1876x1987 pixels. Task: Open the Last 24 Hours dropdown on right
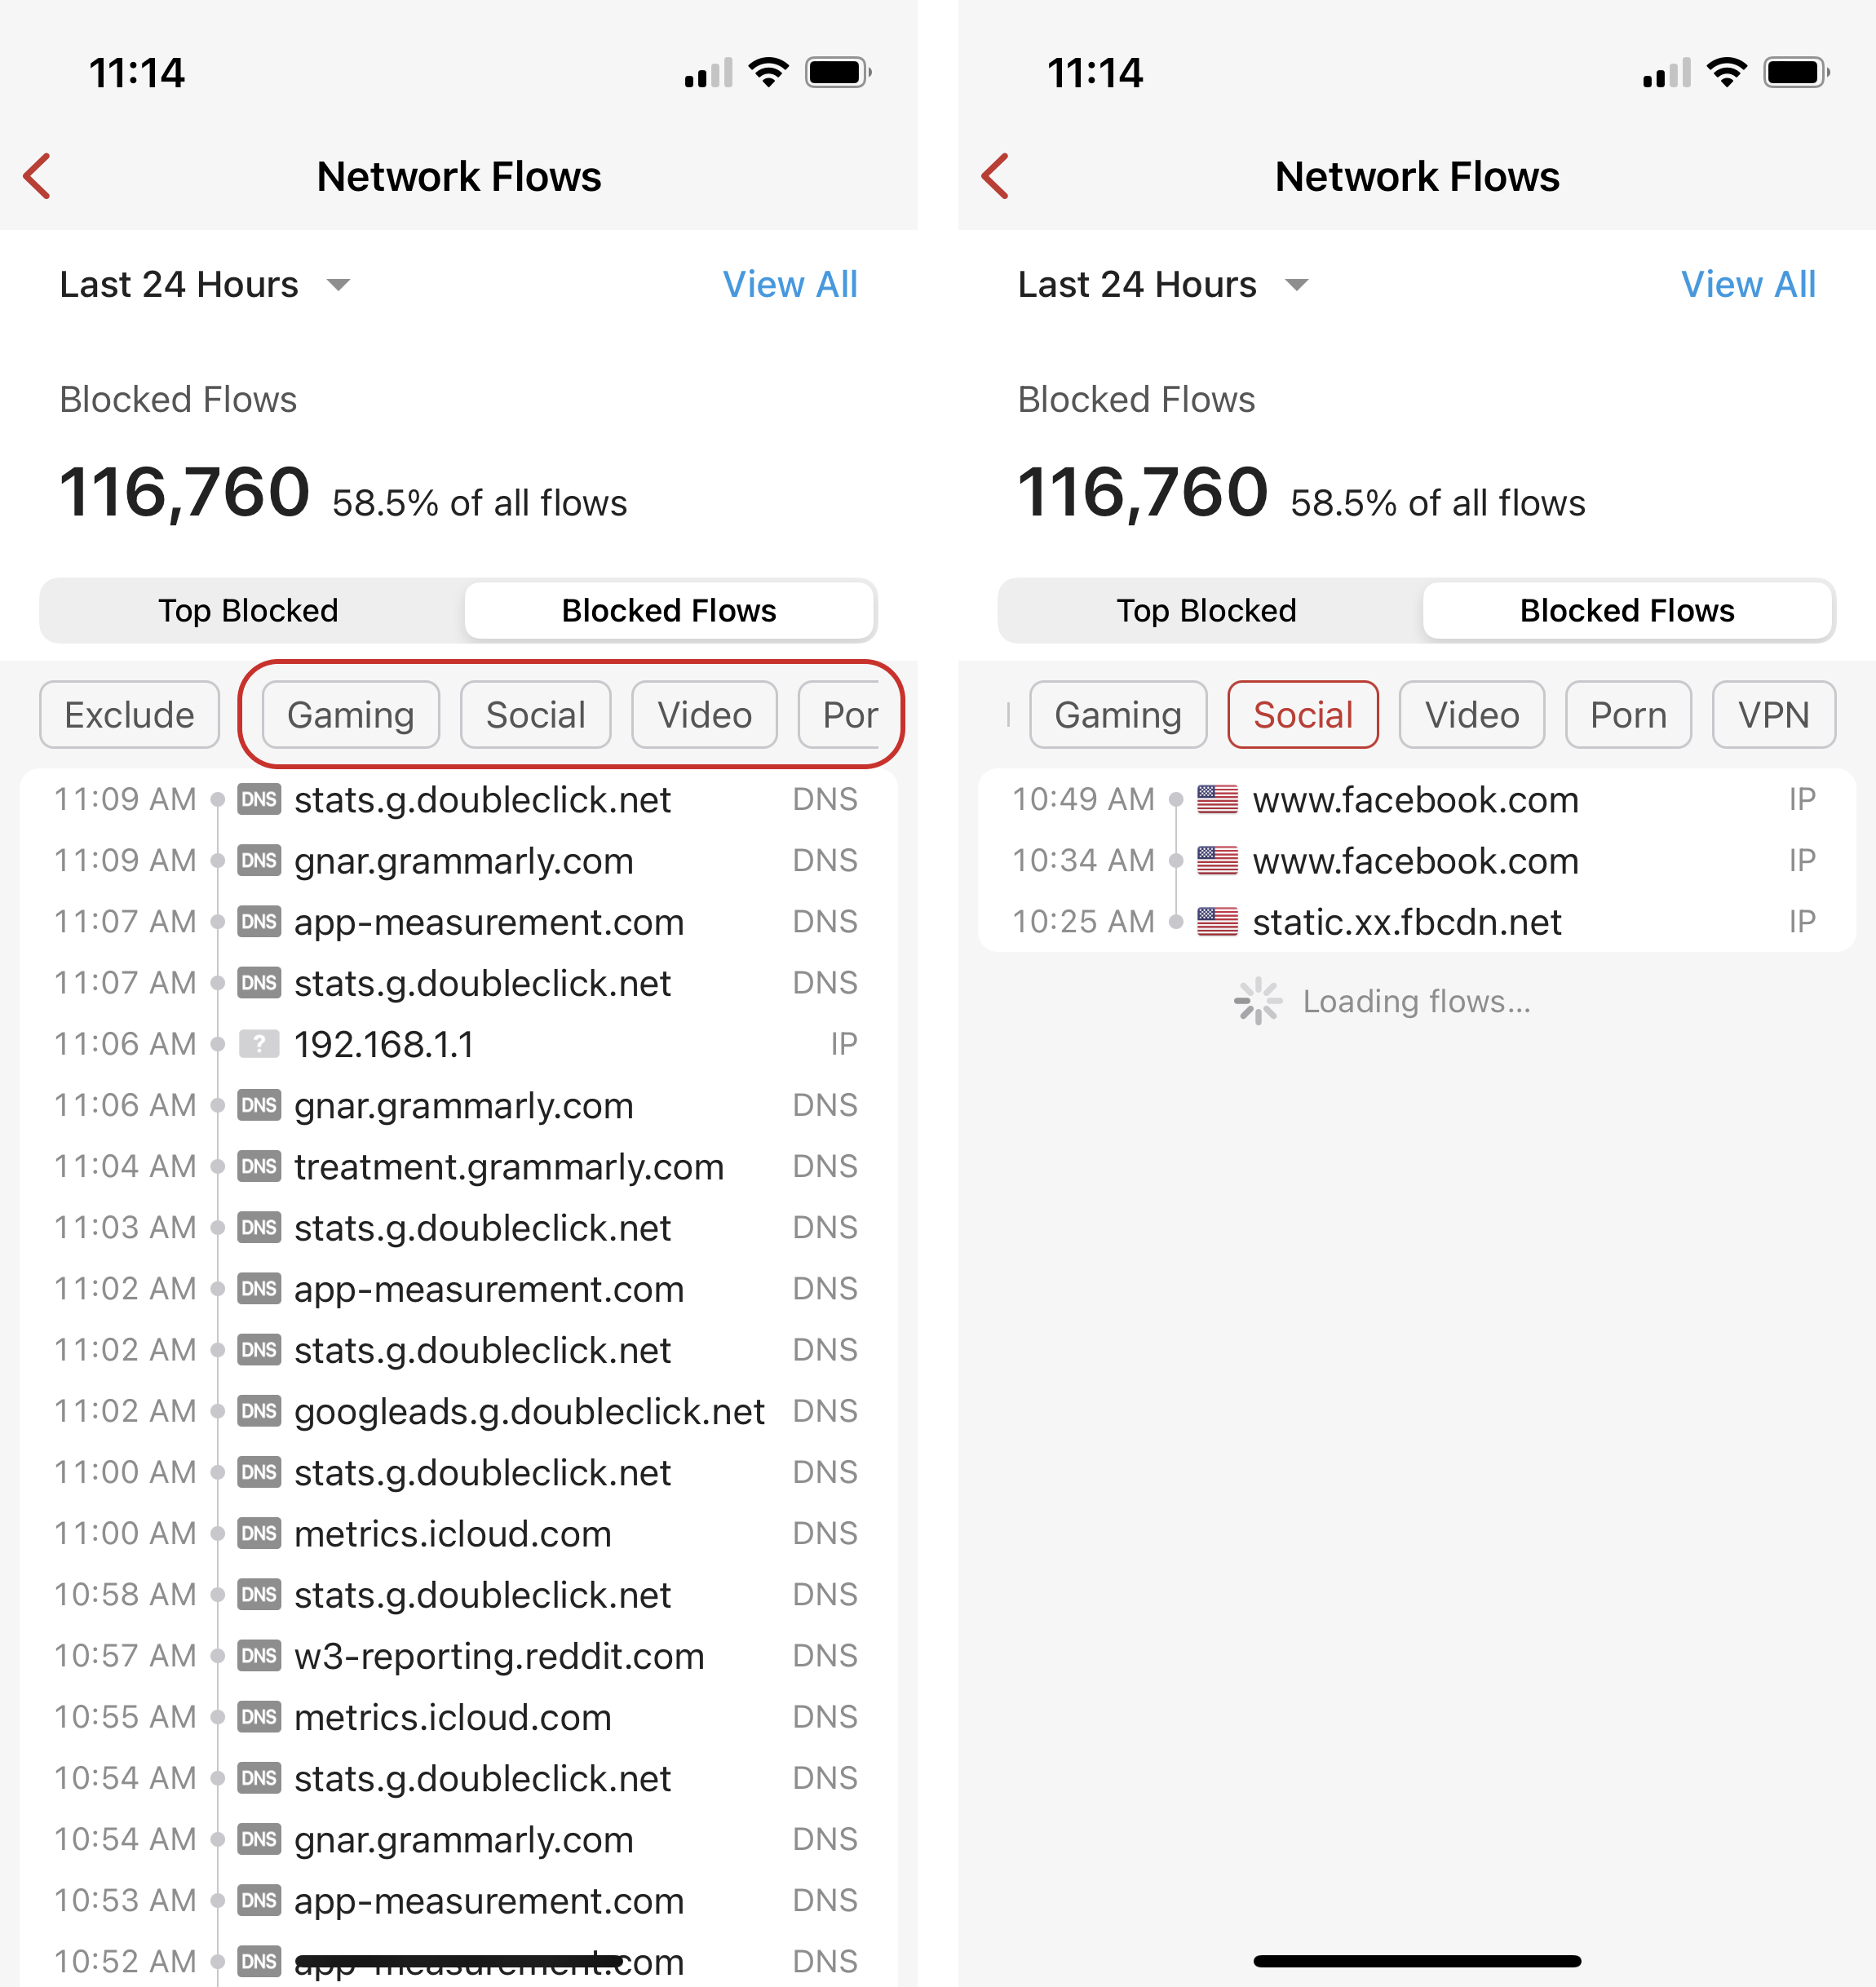[x=1162, y=285]
